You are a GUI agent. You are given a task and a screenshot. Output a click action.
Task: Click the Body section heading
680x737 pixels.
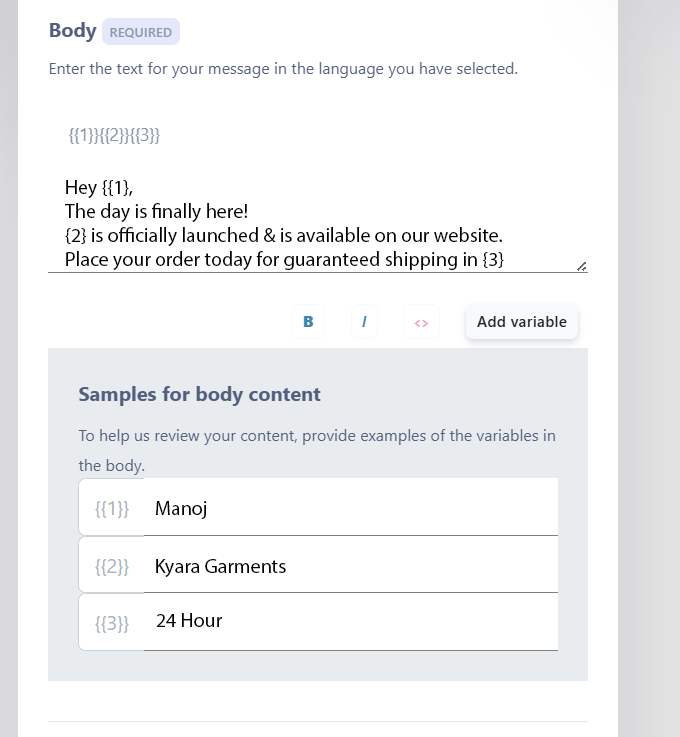tap(73, 30)
